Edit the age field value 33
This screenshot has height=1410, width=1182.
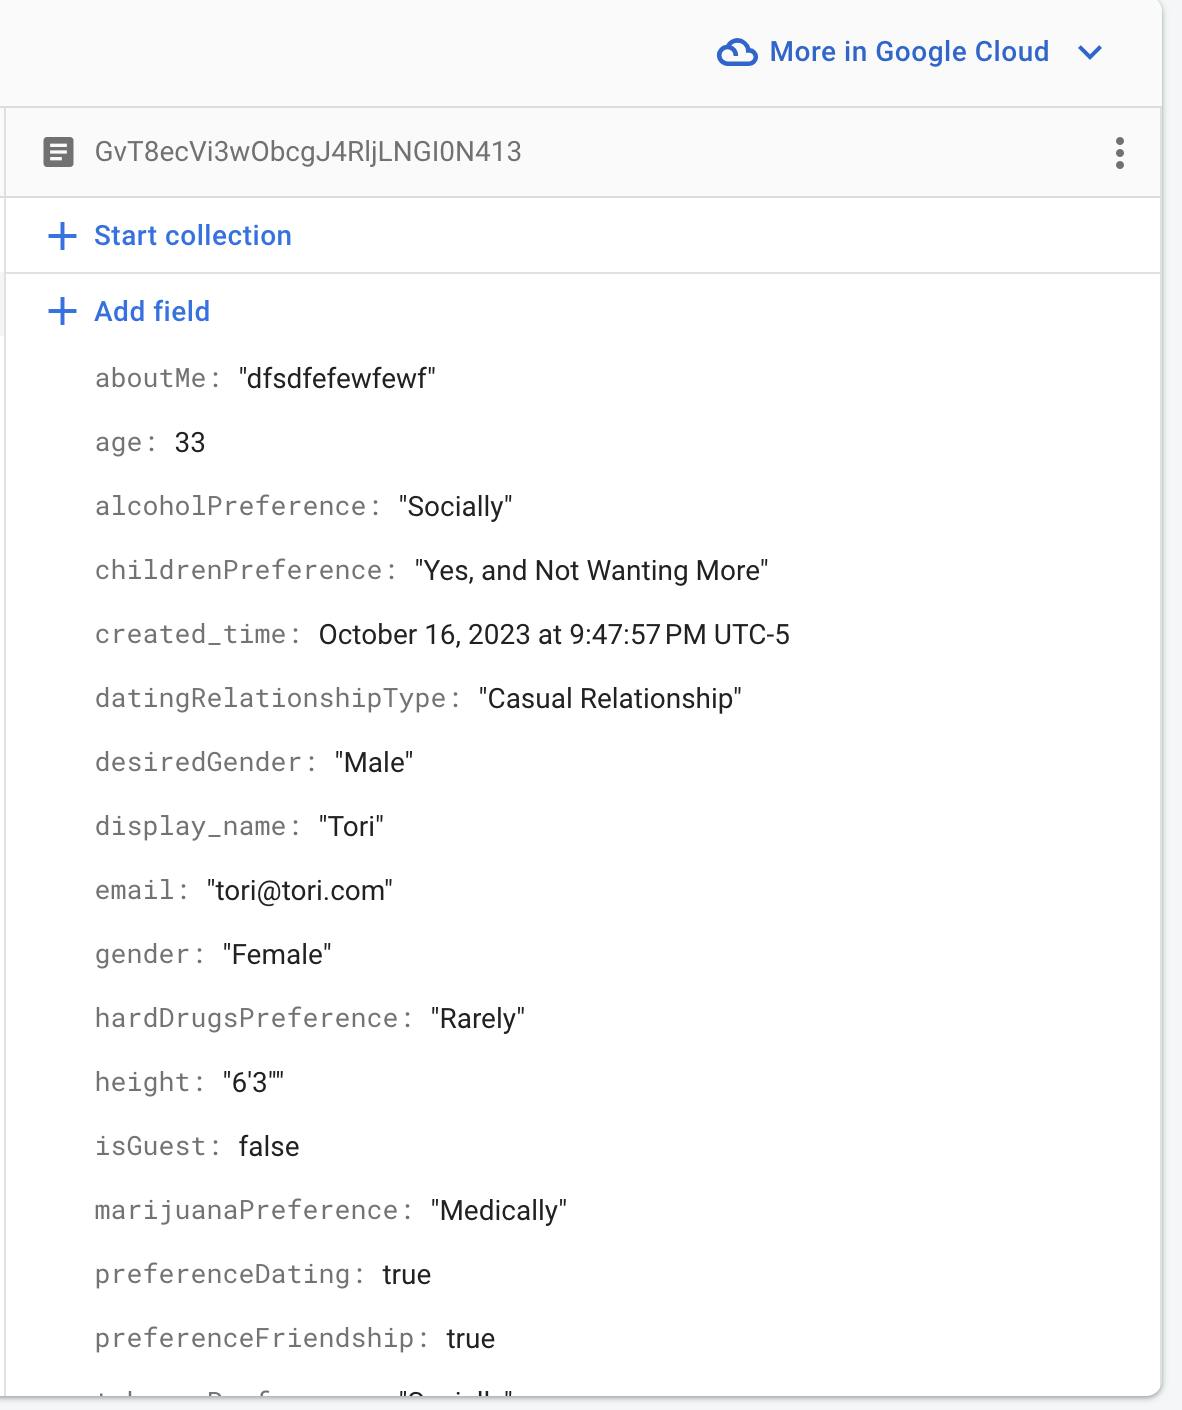(190, 442)
